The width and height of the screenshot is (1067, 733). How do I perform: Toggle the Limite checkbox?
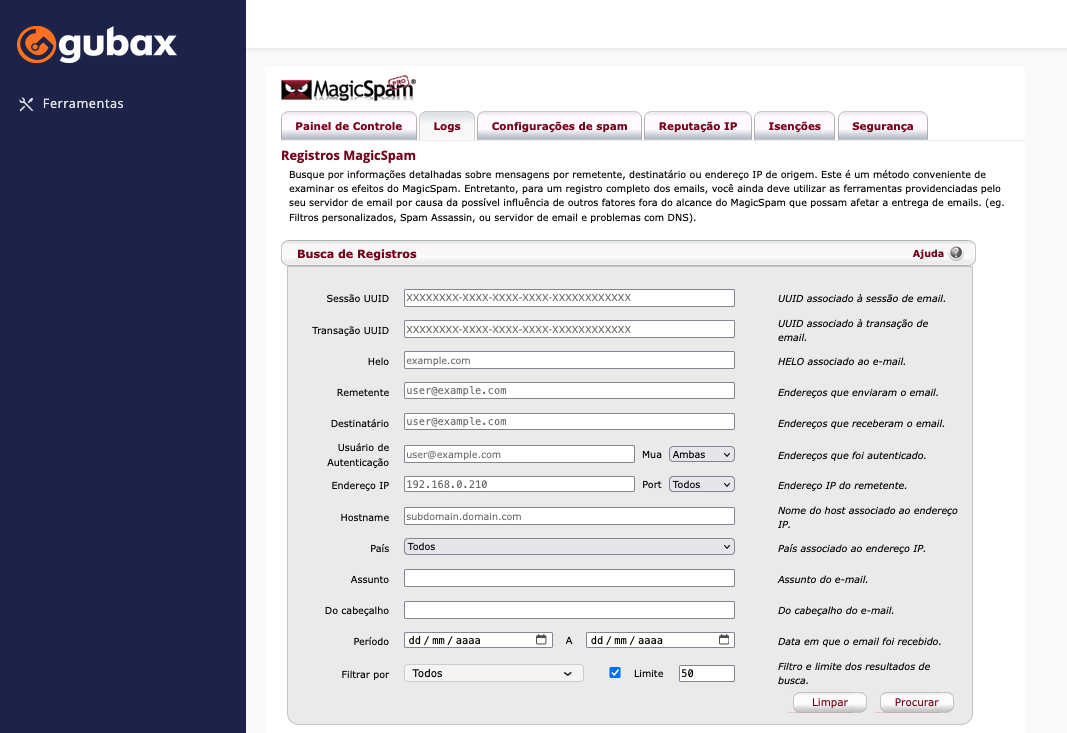615,672
